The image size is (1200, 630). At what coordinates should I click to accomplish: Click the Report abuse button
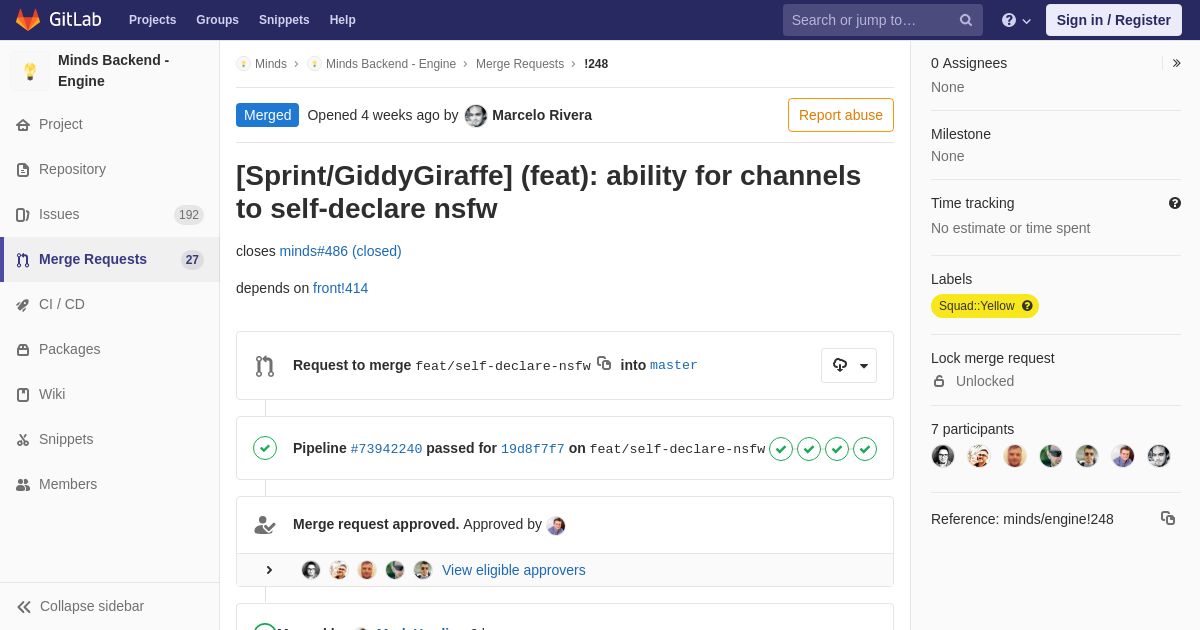pyautogui.click(x=841, y=115)
